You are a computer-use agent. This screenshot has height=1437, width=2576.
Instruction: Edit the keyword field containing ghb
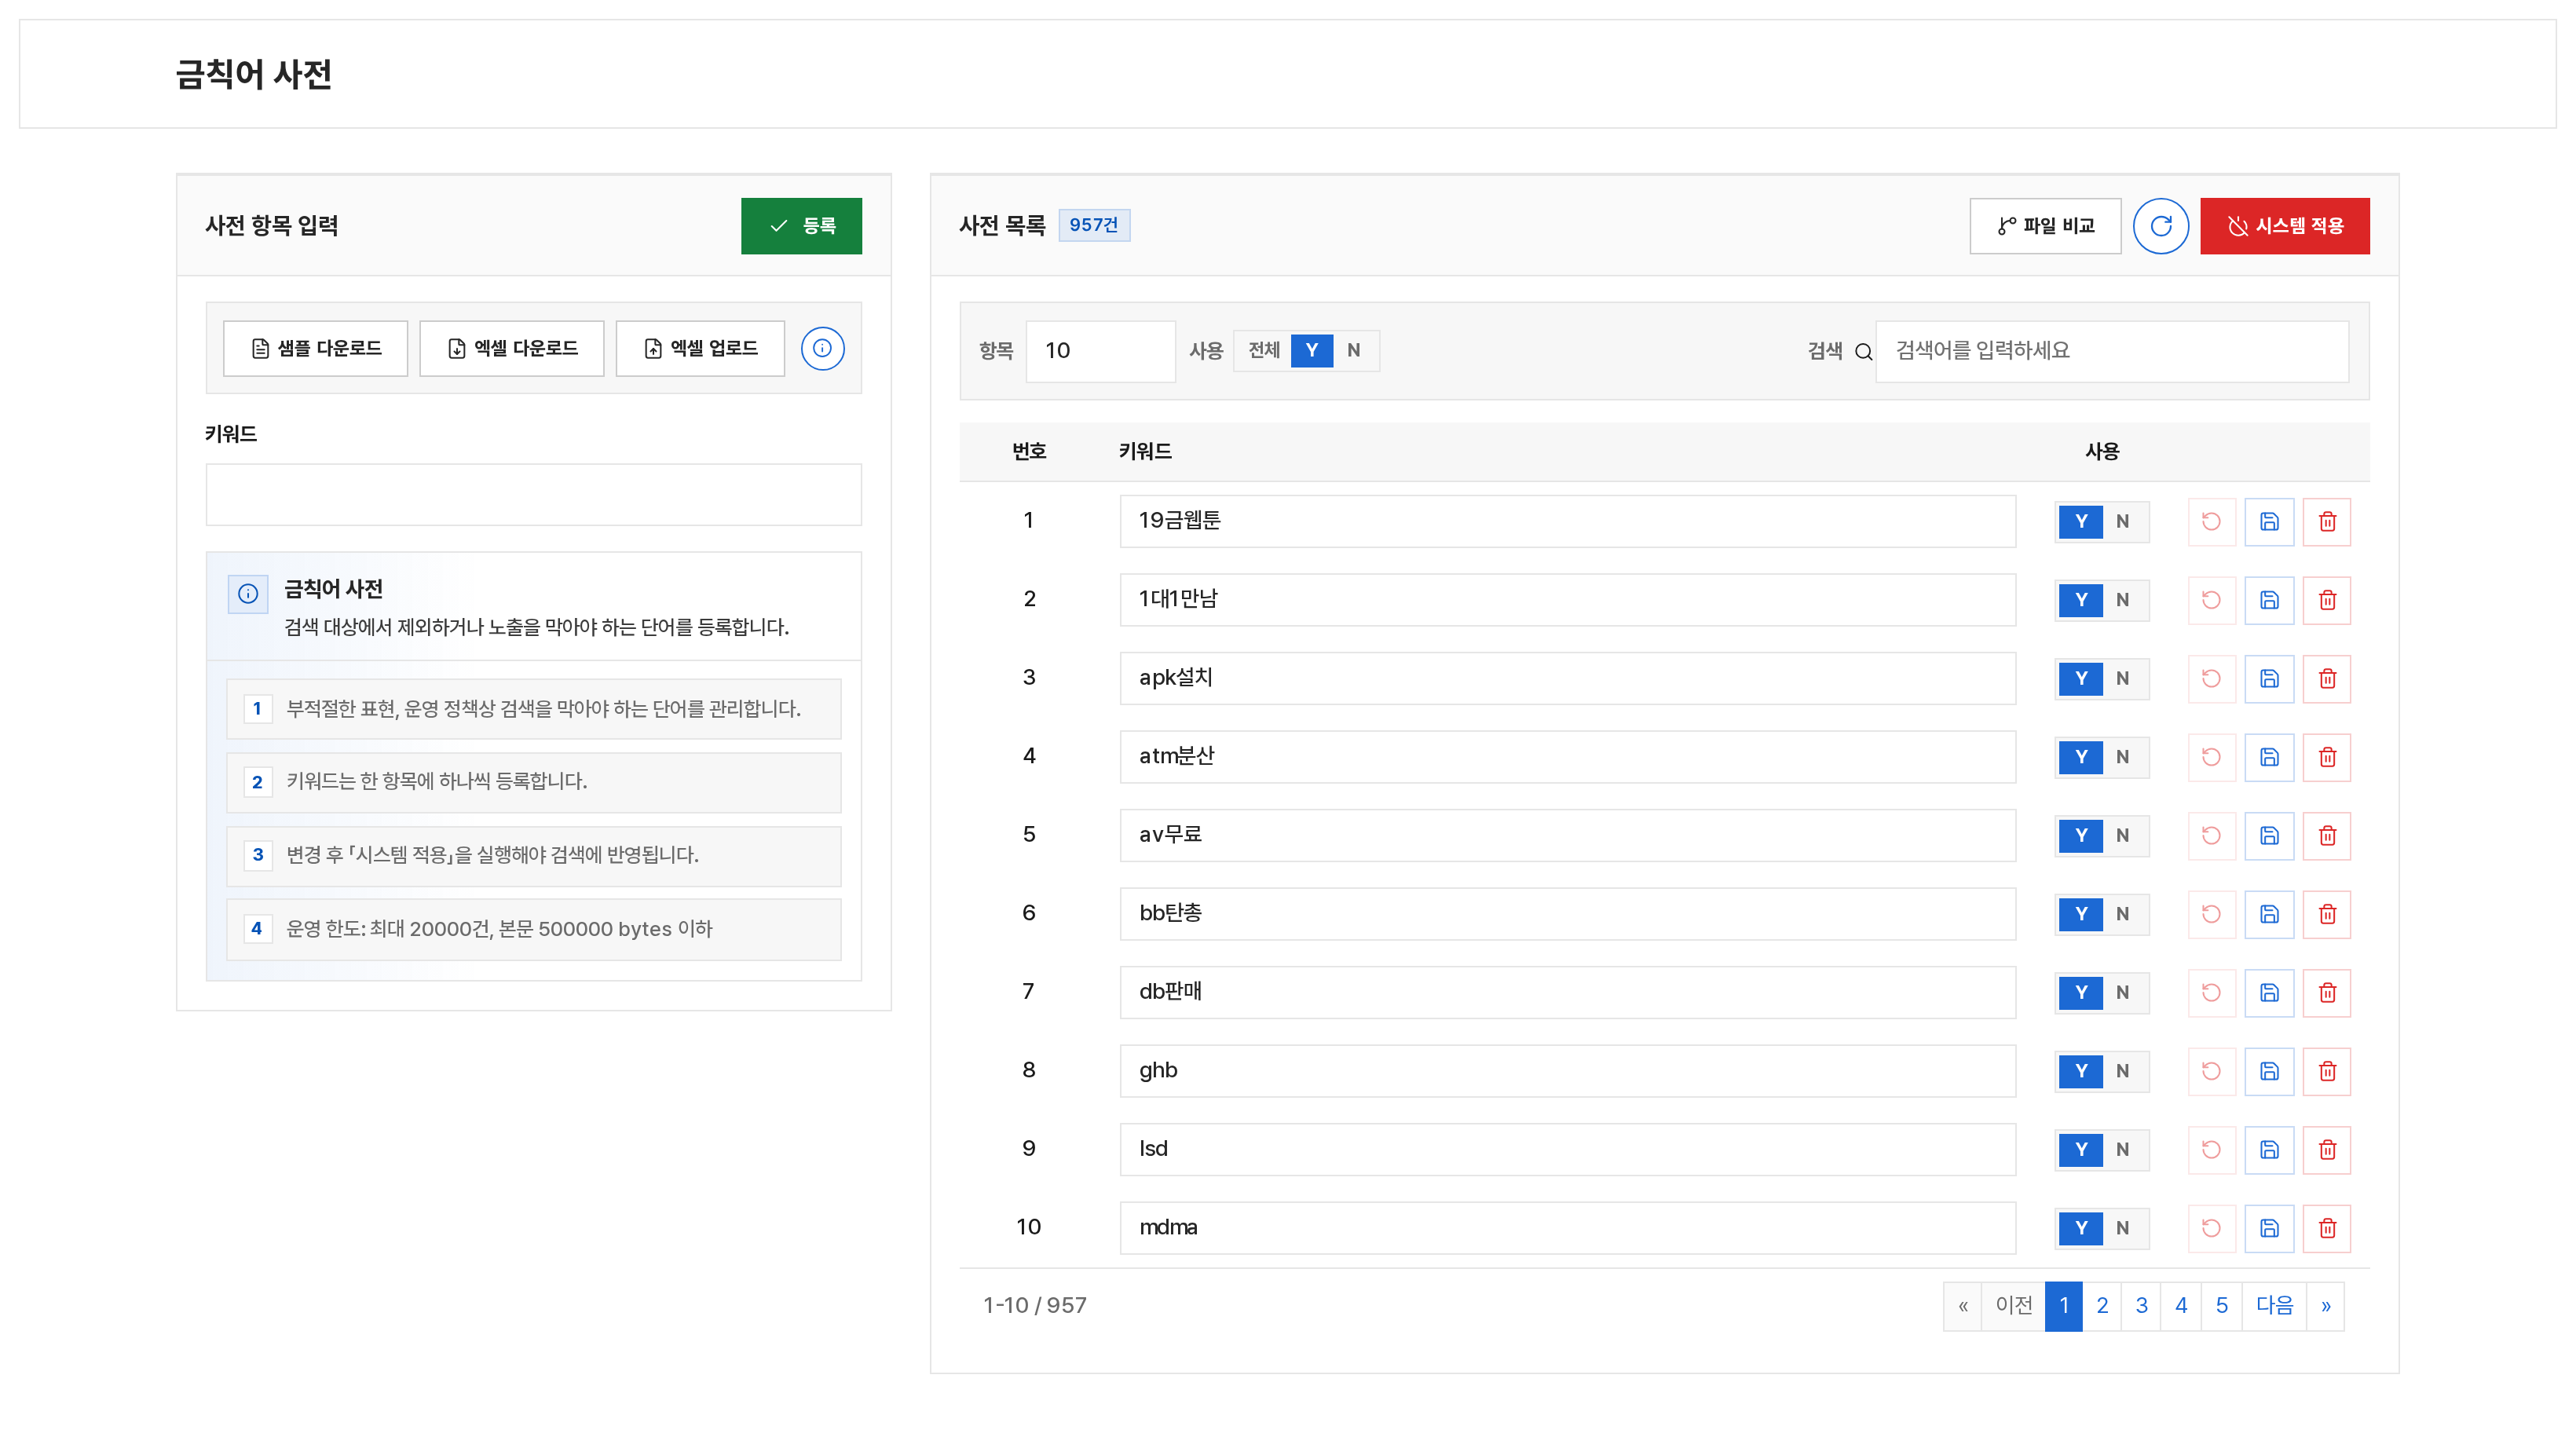coord(1567,1071)
